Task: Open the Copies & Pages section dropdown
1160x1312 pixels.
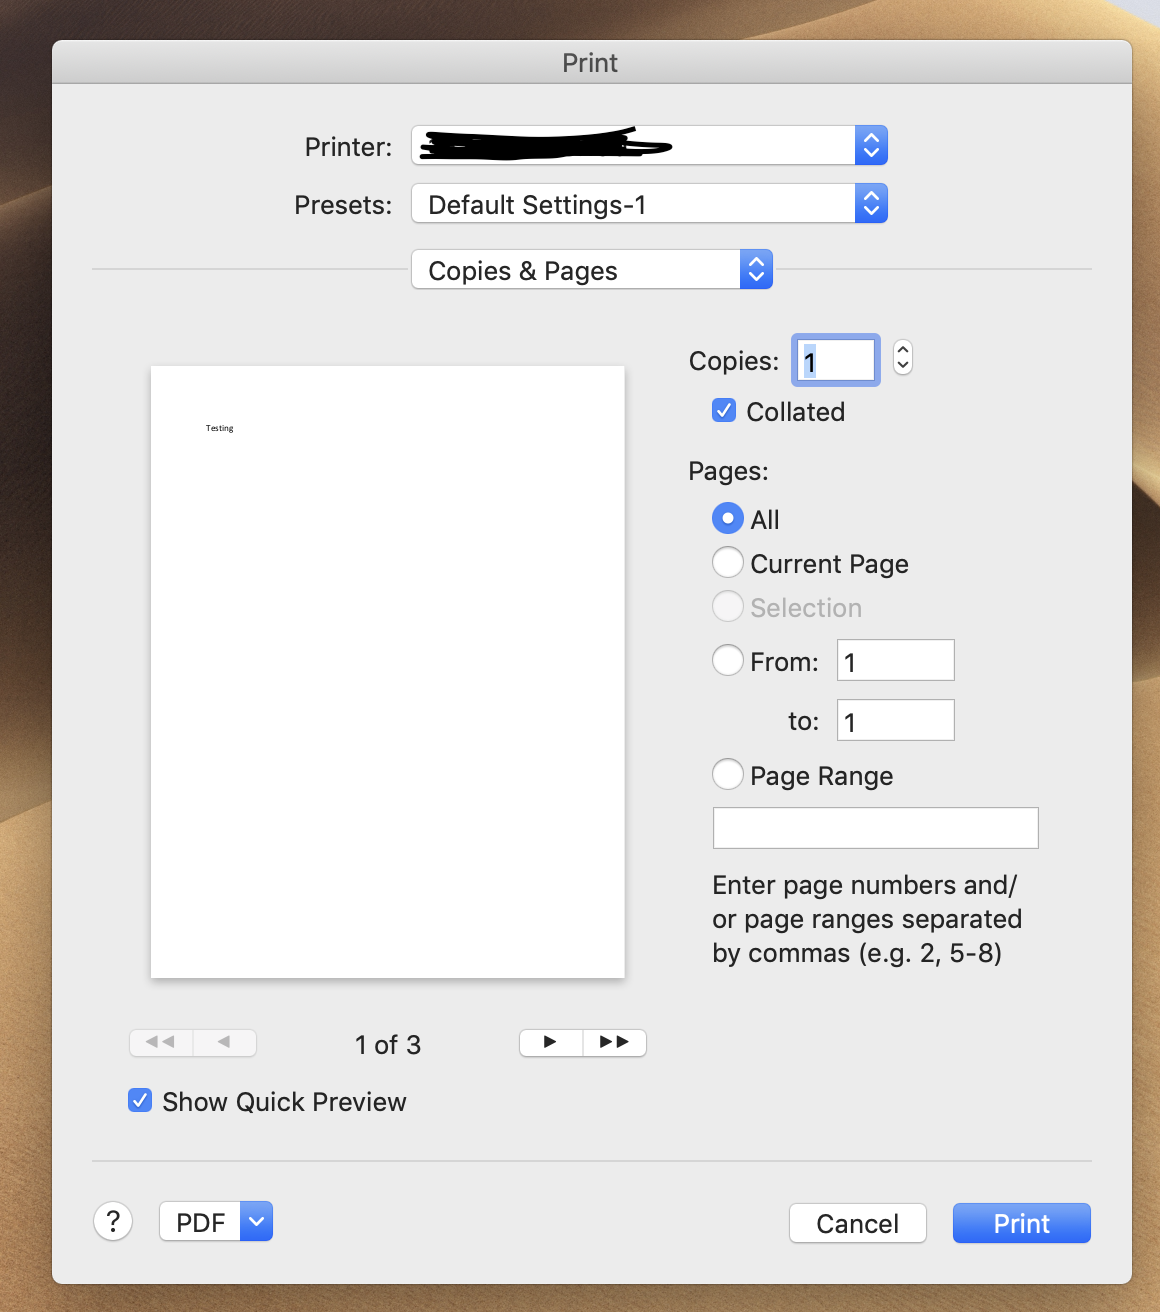Action: click(x=592, y=270)
